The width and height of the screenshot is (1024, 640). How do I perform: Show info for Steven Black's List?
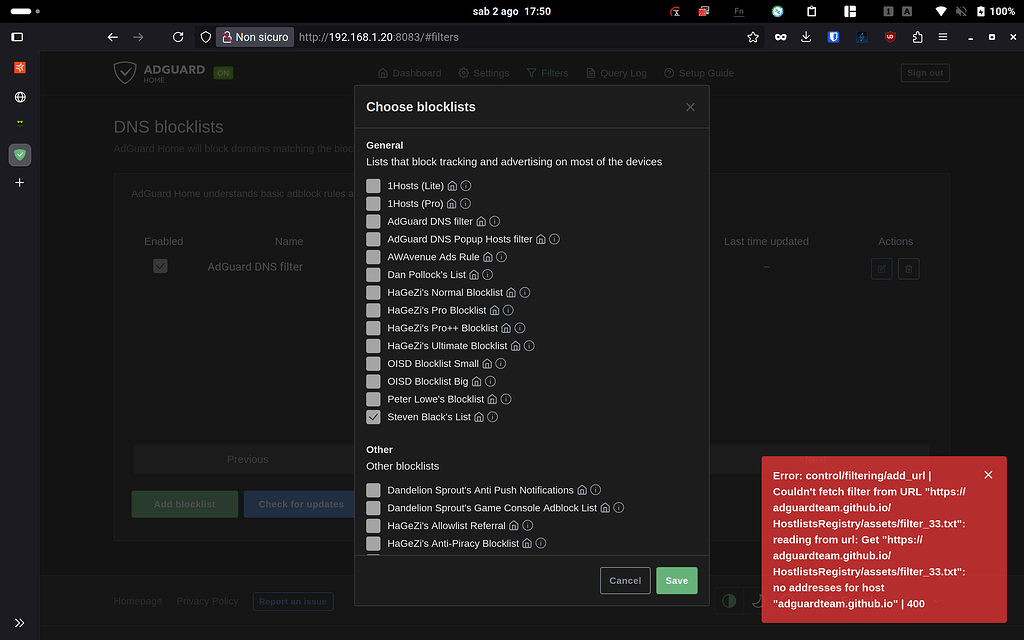click(493, 417)
